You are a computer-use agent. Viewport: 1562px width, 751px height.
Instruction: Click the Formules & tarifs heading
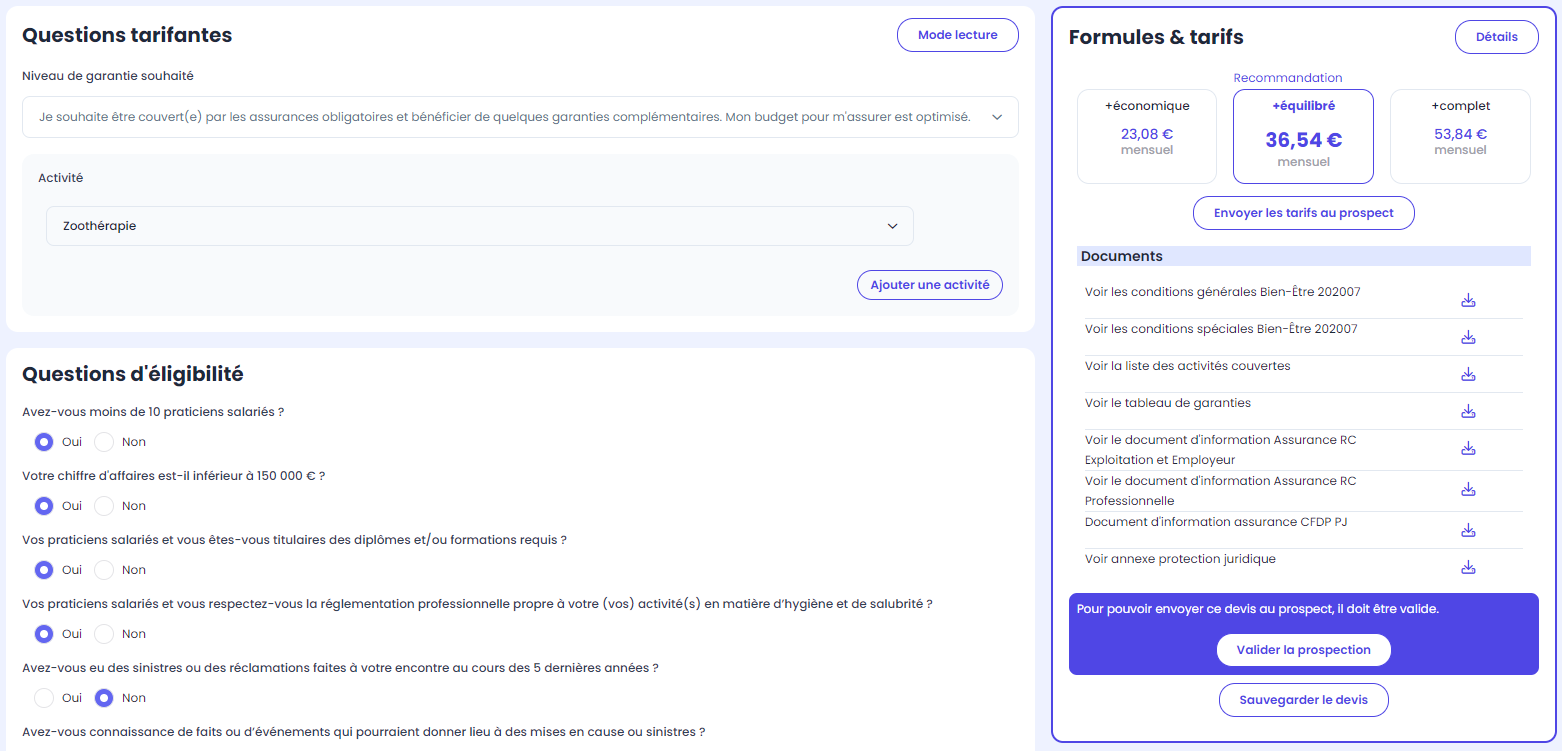(1156, 38)
